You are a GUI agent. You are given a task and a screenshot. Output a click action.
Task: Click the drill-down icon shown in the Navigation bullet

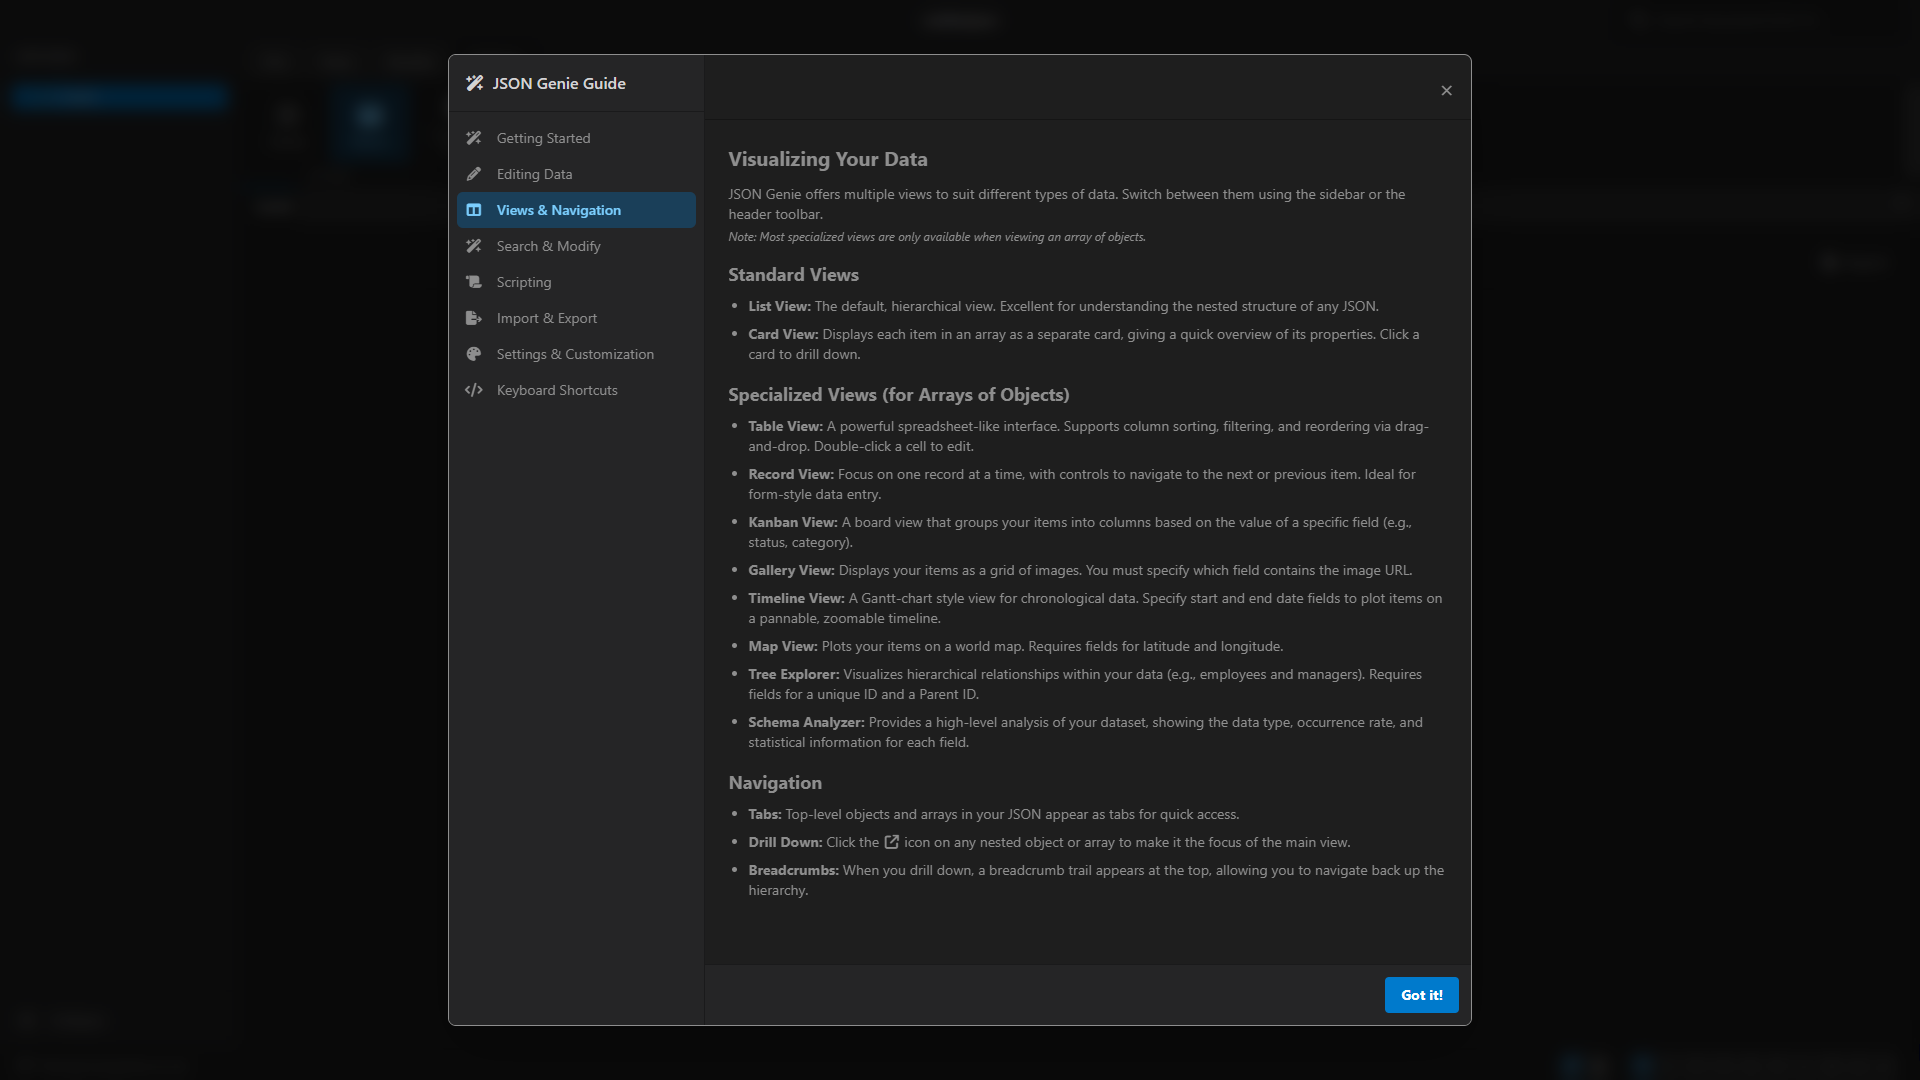892,842
